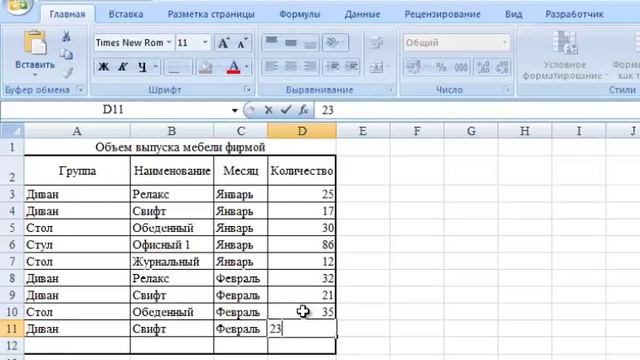Switch to the Разработчик tab

(x=574, y=14)
